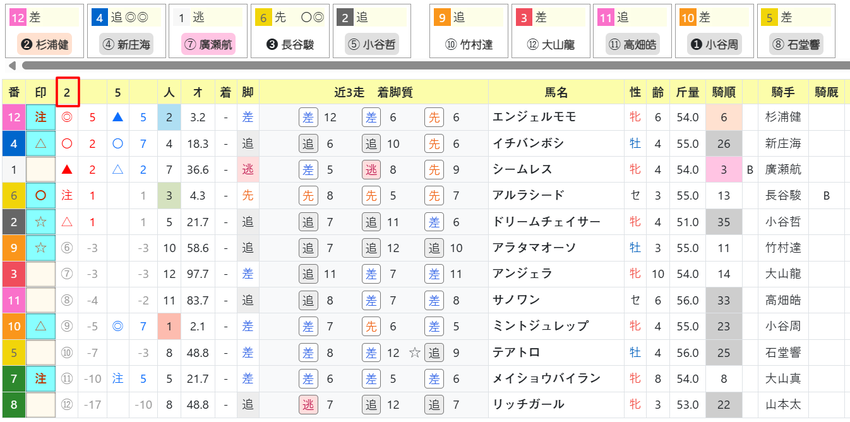Image resolution: width=850 pixels, height=422 pixels.
Task: Select the ☆ mark cell for horse 9
Action: coord(41,248)
